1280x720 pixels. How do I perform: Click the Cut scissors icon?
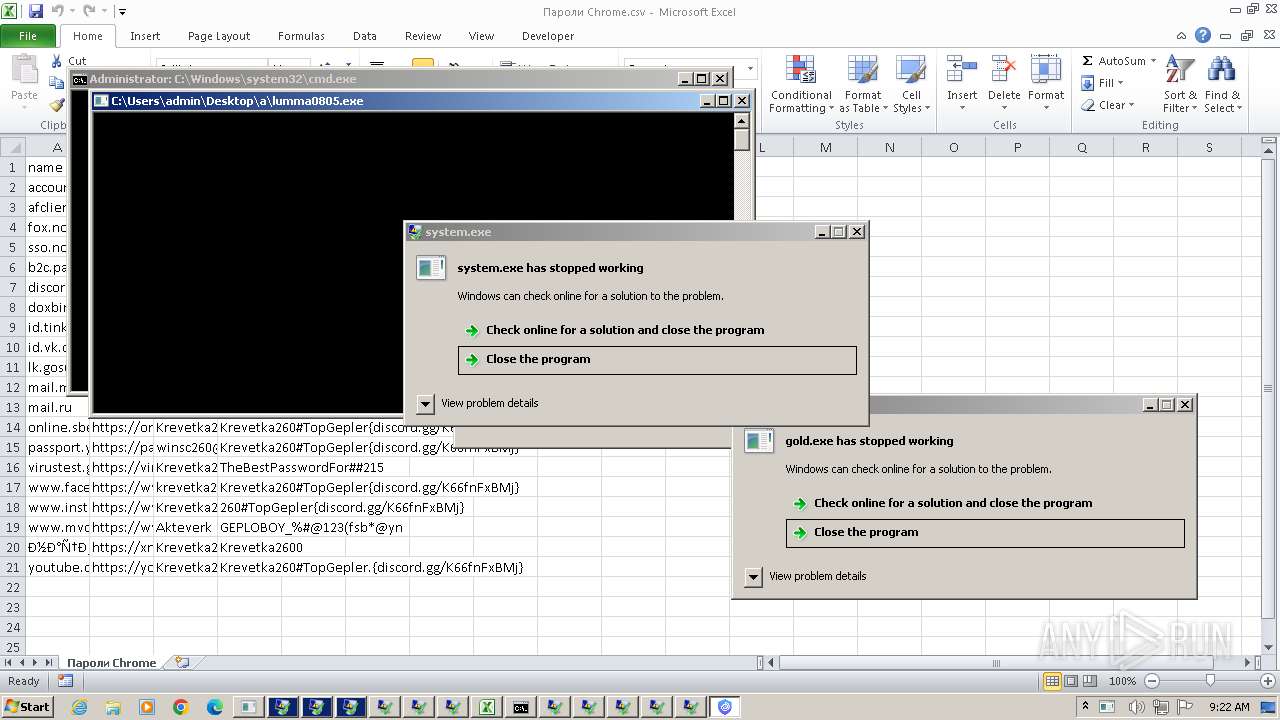click(57, 61)
